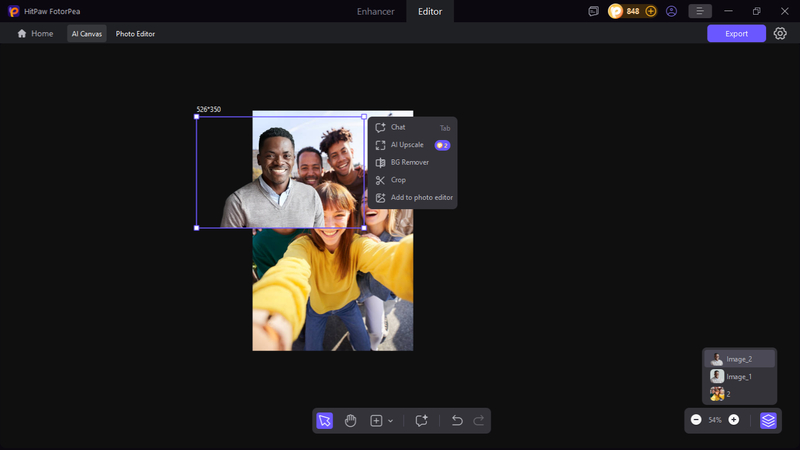Open the Enhancer tab
The image size is (800, 450).
click(x=376, y=11)
